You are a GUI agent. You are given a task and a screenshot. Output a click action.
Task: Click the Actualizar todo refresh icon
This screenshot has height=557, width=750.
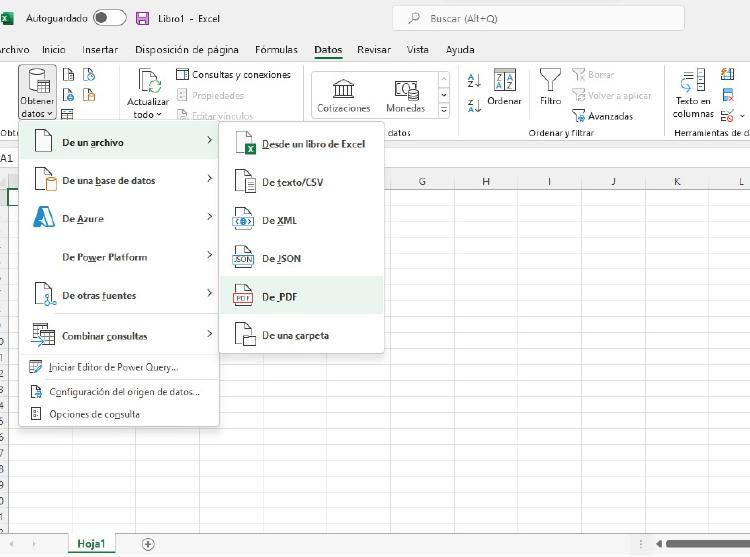(150, 80)
